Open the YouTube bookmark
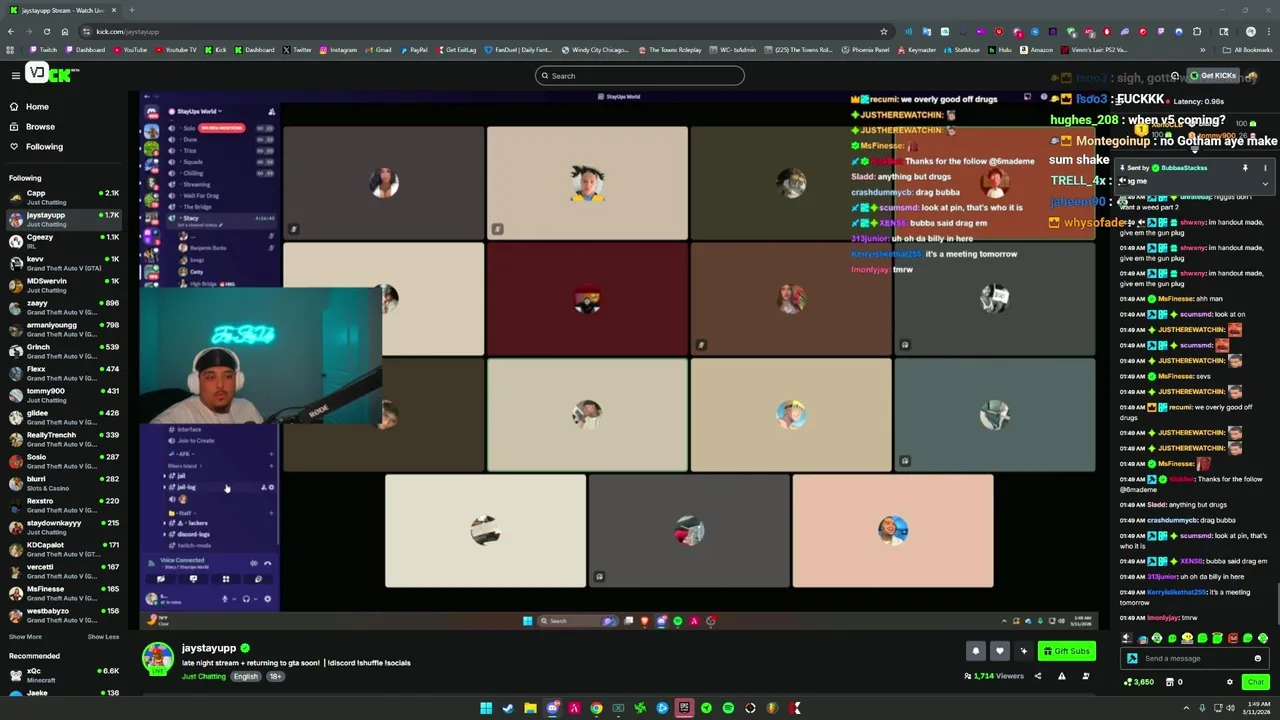Viewport: 1280px width, 720px height. [130, 49]
